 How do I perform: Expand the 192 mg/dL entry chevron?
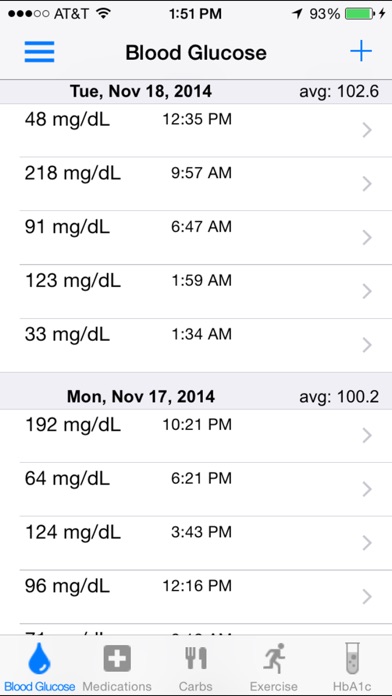pyautogui.click(x=367, y=435)
